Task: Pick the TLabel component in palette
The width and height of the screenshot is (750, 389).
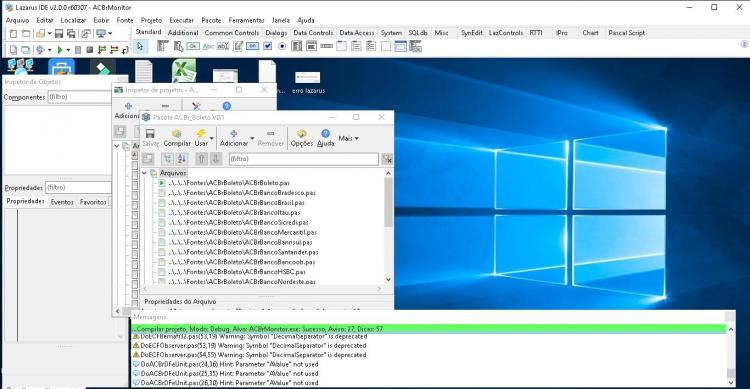Action: point(208,46)
